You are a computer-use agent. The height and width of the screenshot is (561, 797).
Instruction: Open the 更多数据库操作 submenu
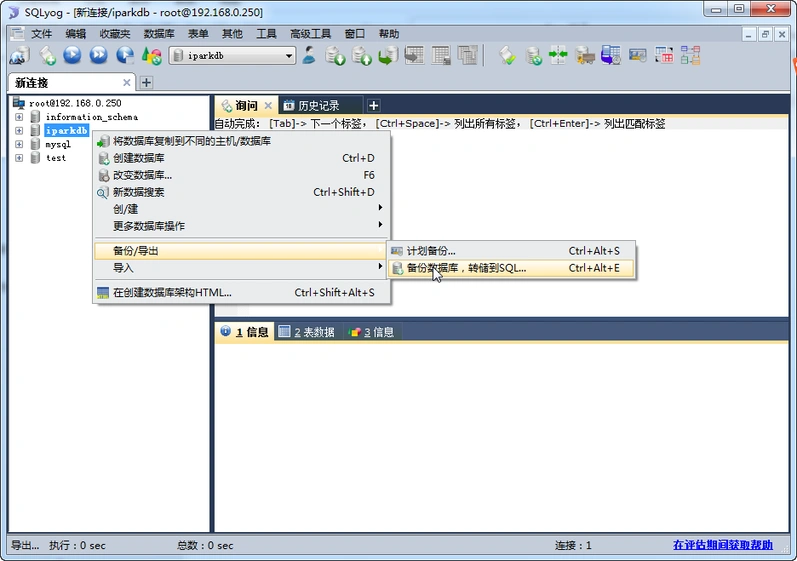pos(241,226)
